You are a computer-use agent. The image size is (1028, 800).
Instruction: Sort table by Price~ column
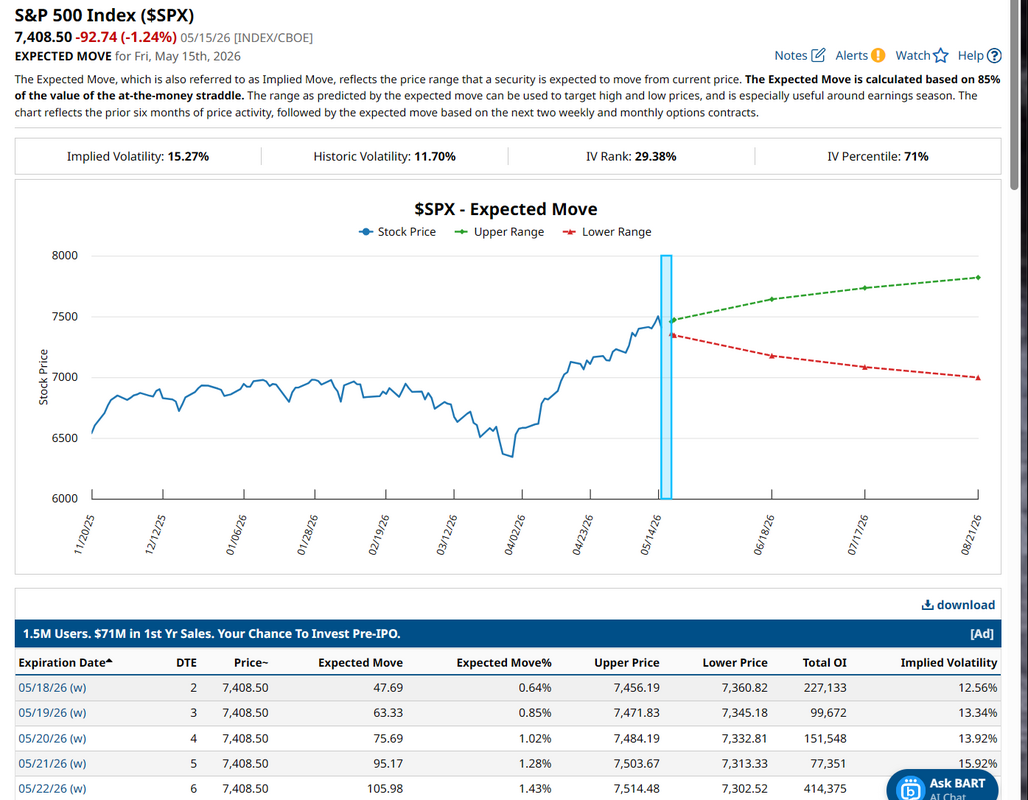coord(250,662)
